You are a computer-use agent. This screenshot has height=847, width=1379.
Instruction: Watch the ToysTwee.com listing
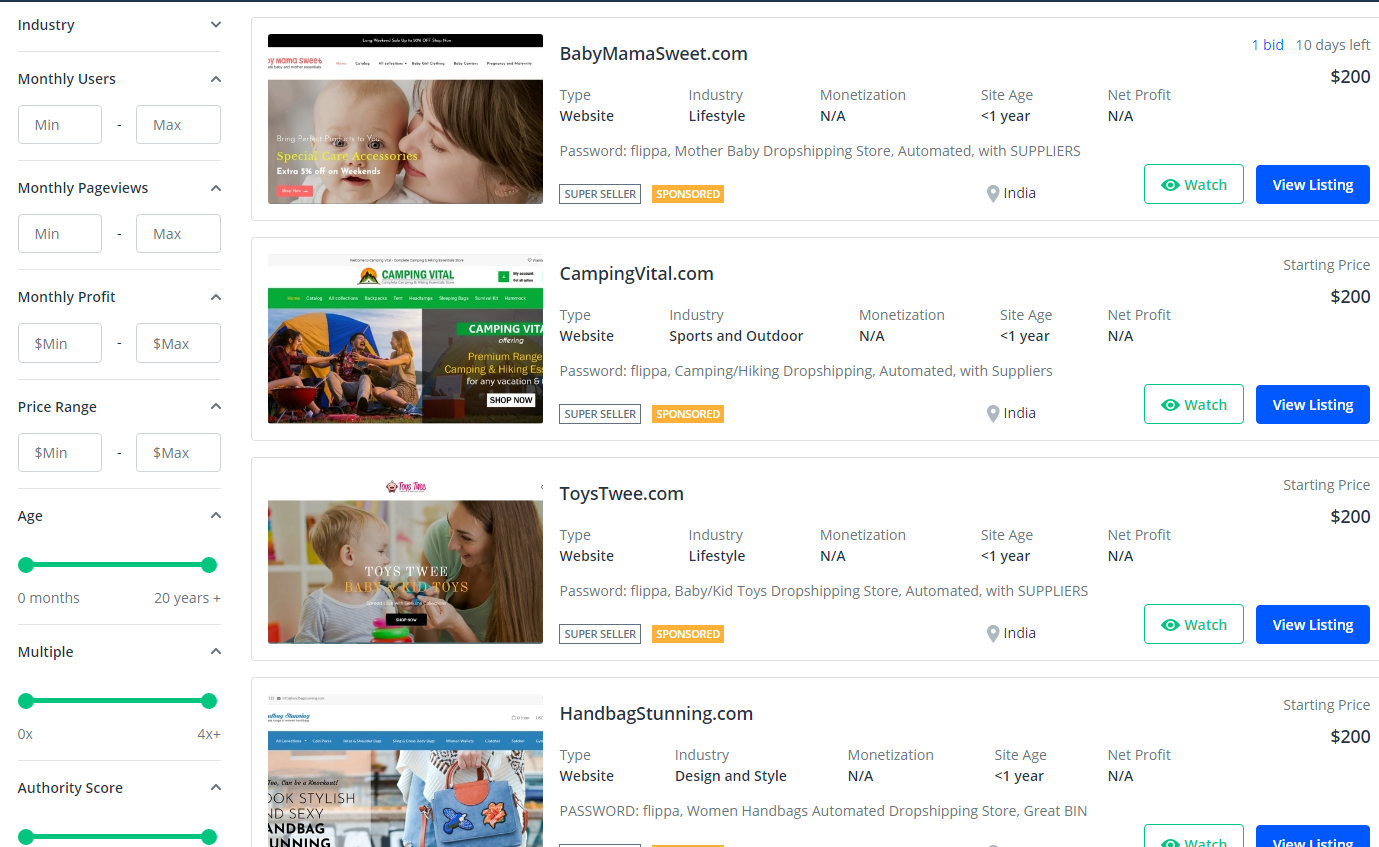pyautogui.click(x=1194, y=624)
